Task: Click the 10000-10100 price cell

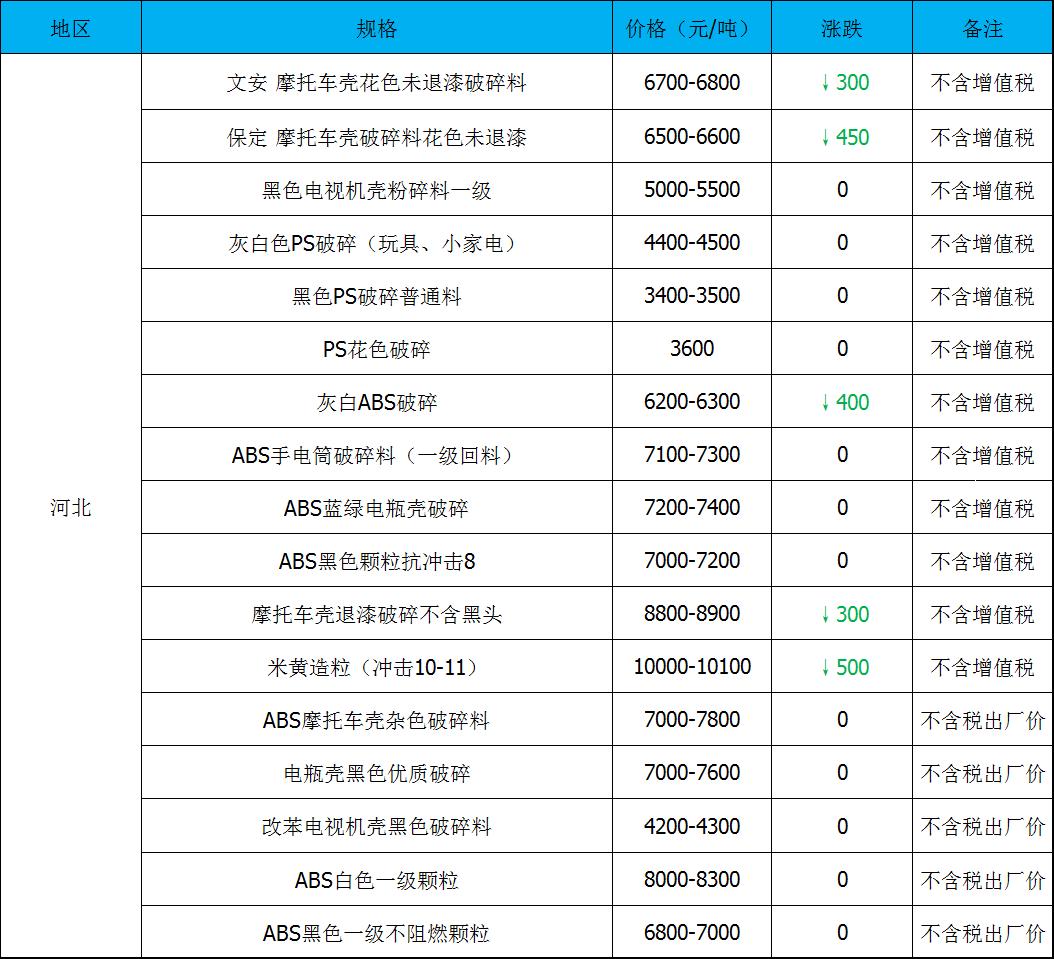Action: point(692,667)
